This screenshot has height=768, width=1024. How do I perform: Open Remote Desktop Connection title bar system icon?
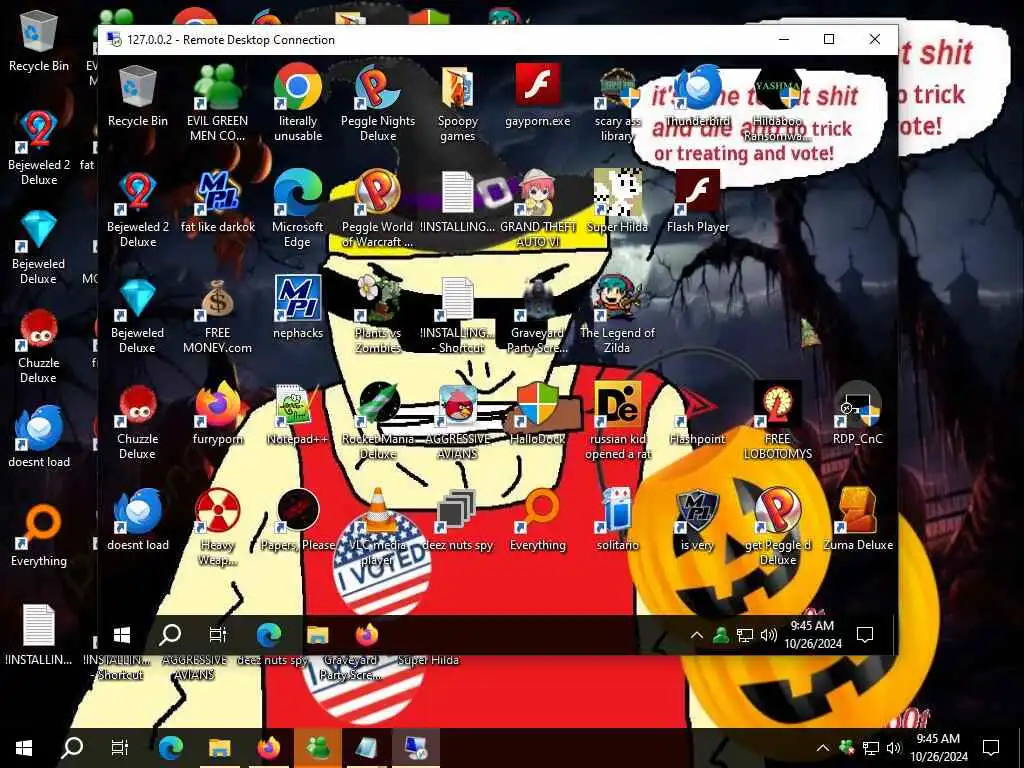(x=114, y=40)
